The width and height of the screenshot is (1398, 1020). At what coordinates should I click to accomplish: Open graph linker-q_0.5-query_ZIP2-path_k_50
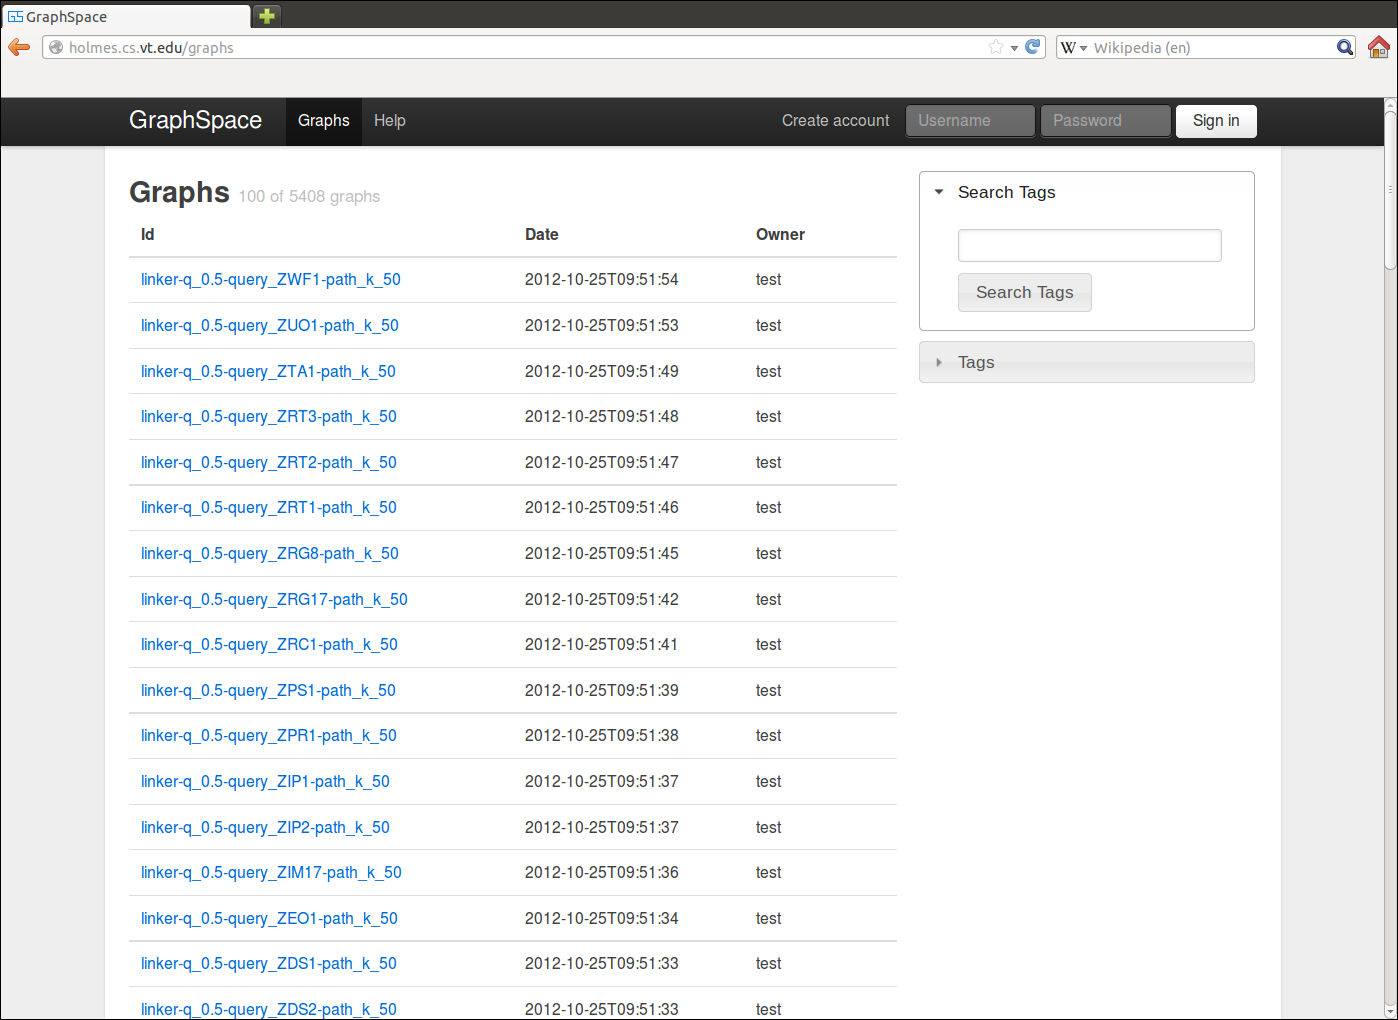(265, 828)
